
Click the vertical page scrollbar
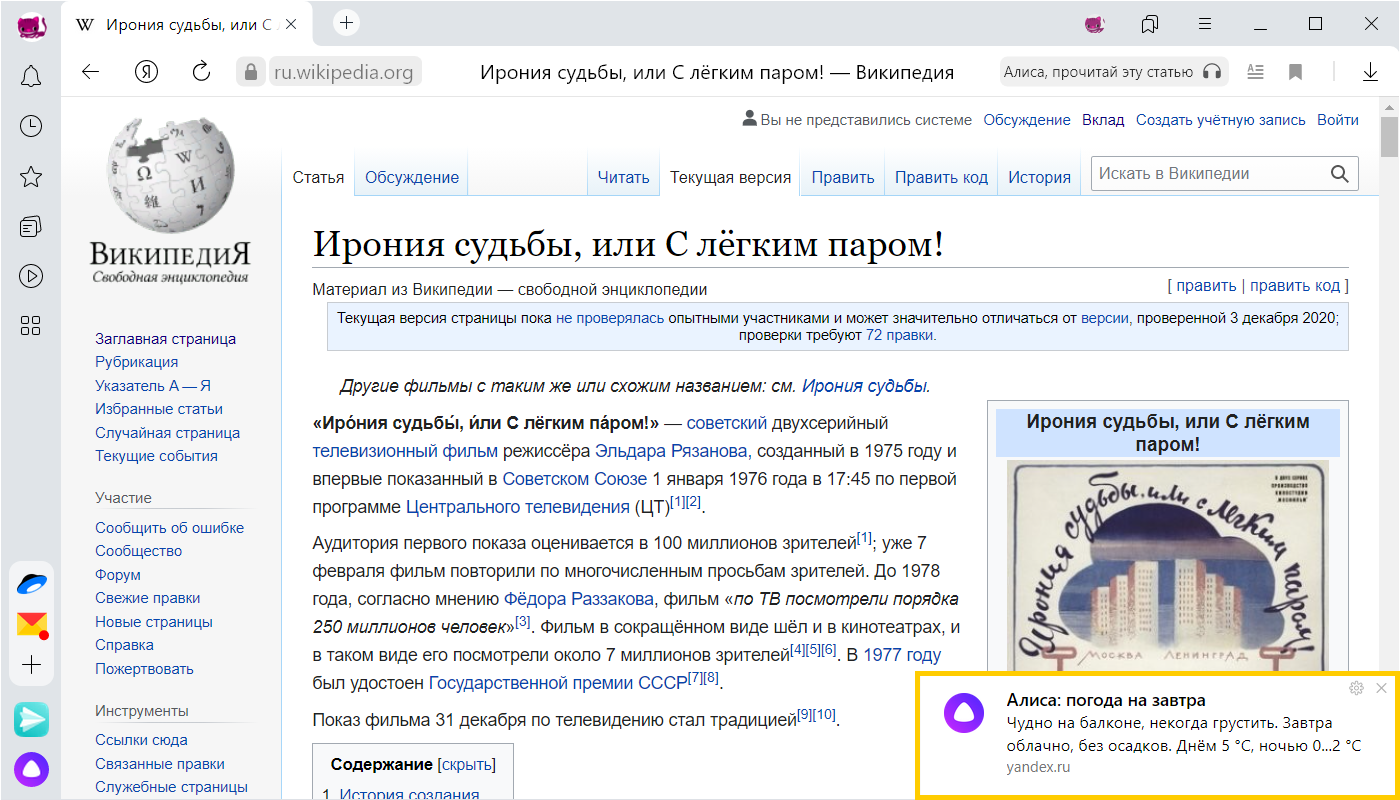(1389, 140)
